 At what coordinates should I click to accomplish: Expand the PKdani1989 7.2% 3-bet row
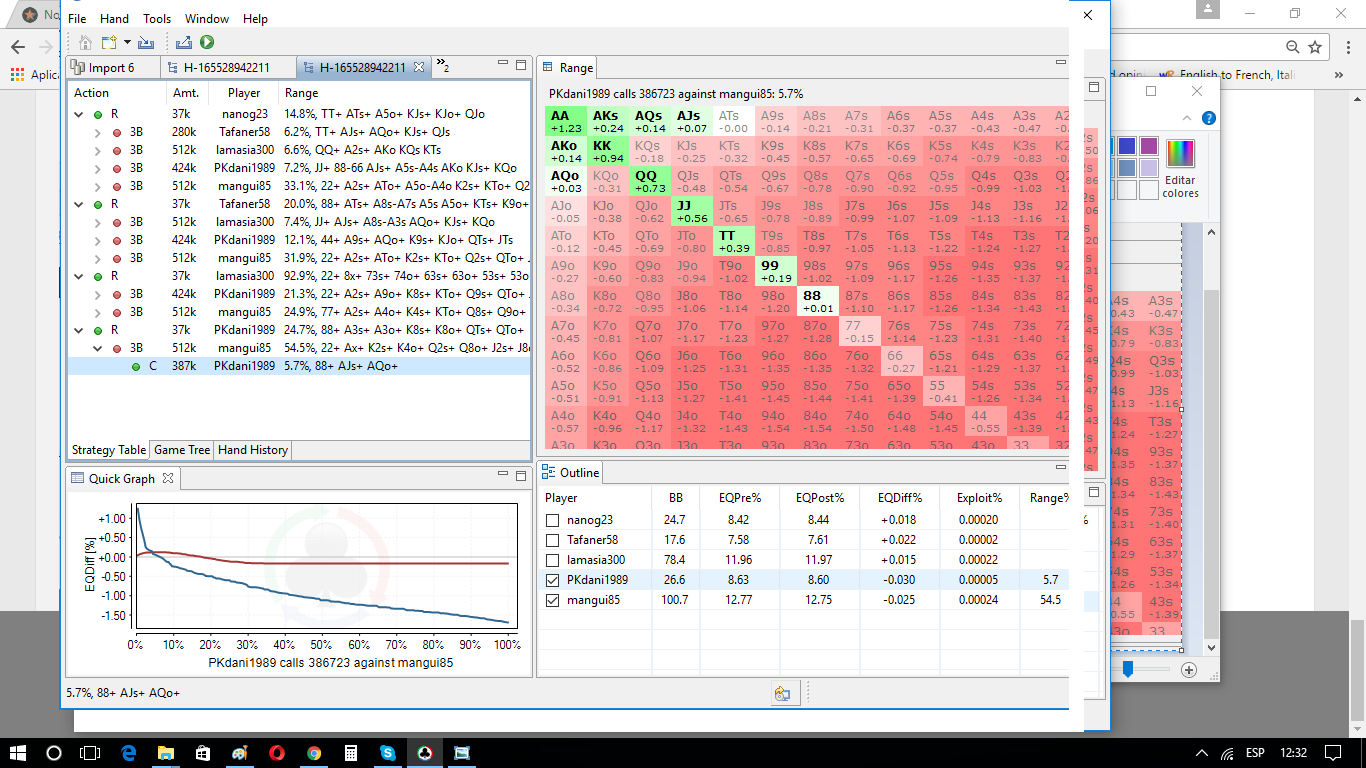(x=97, y=168)
